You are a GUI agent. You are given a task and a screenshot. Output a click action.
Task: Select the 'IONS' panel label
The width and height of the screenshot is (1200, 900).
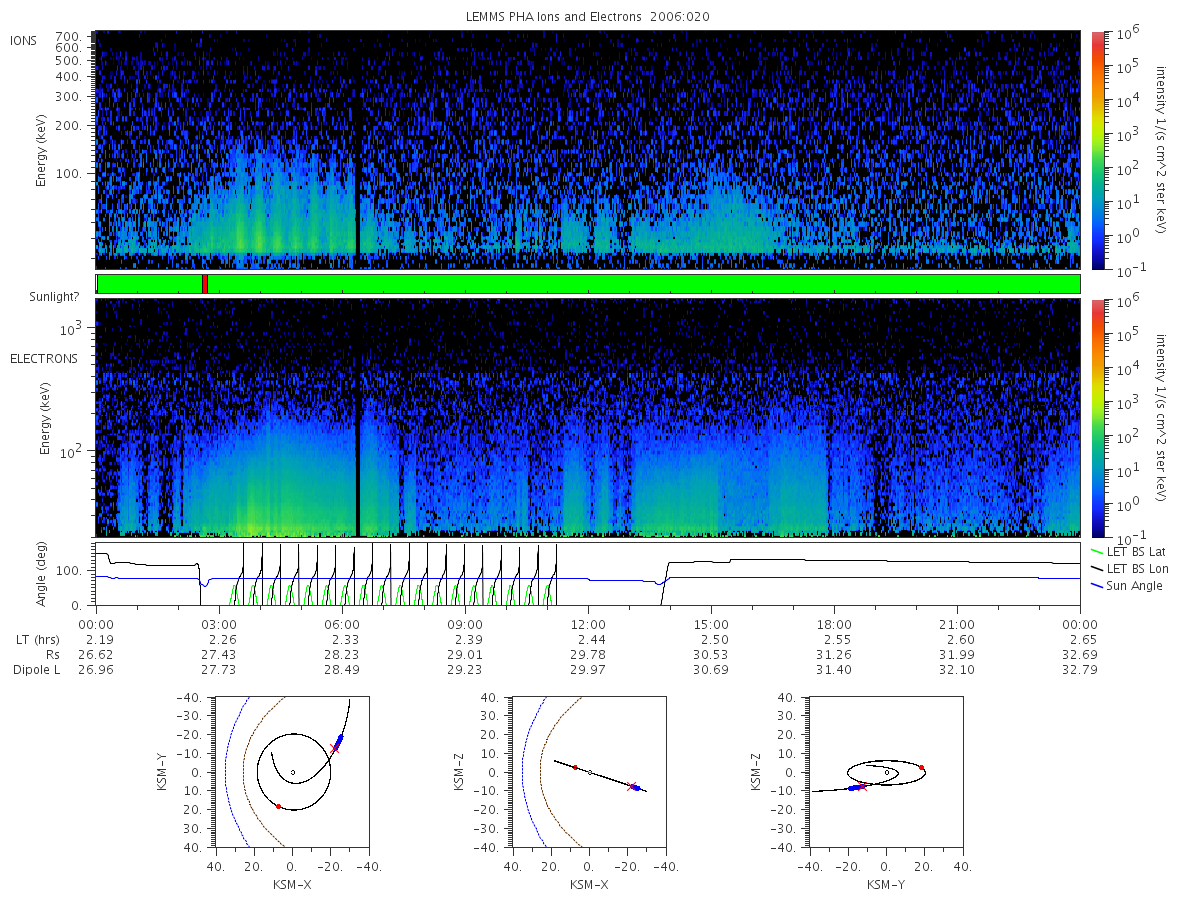(25, 41)
